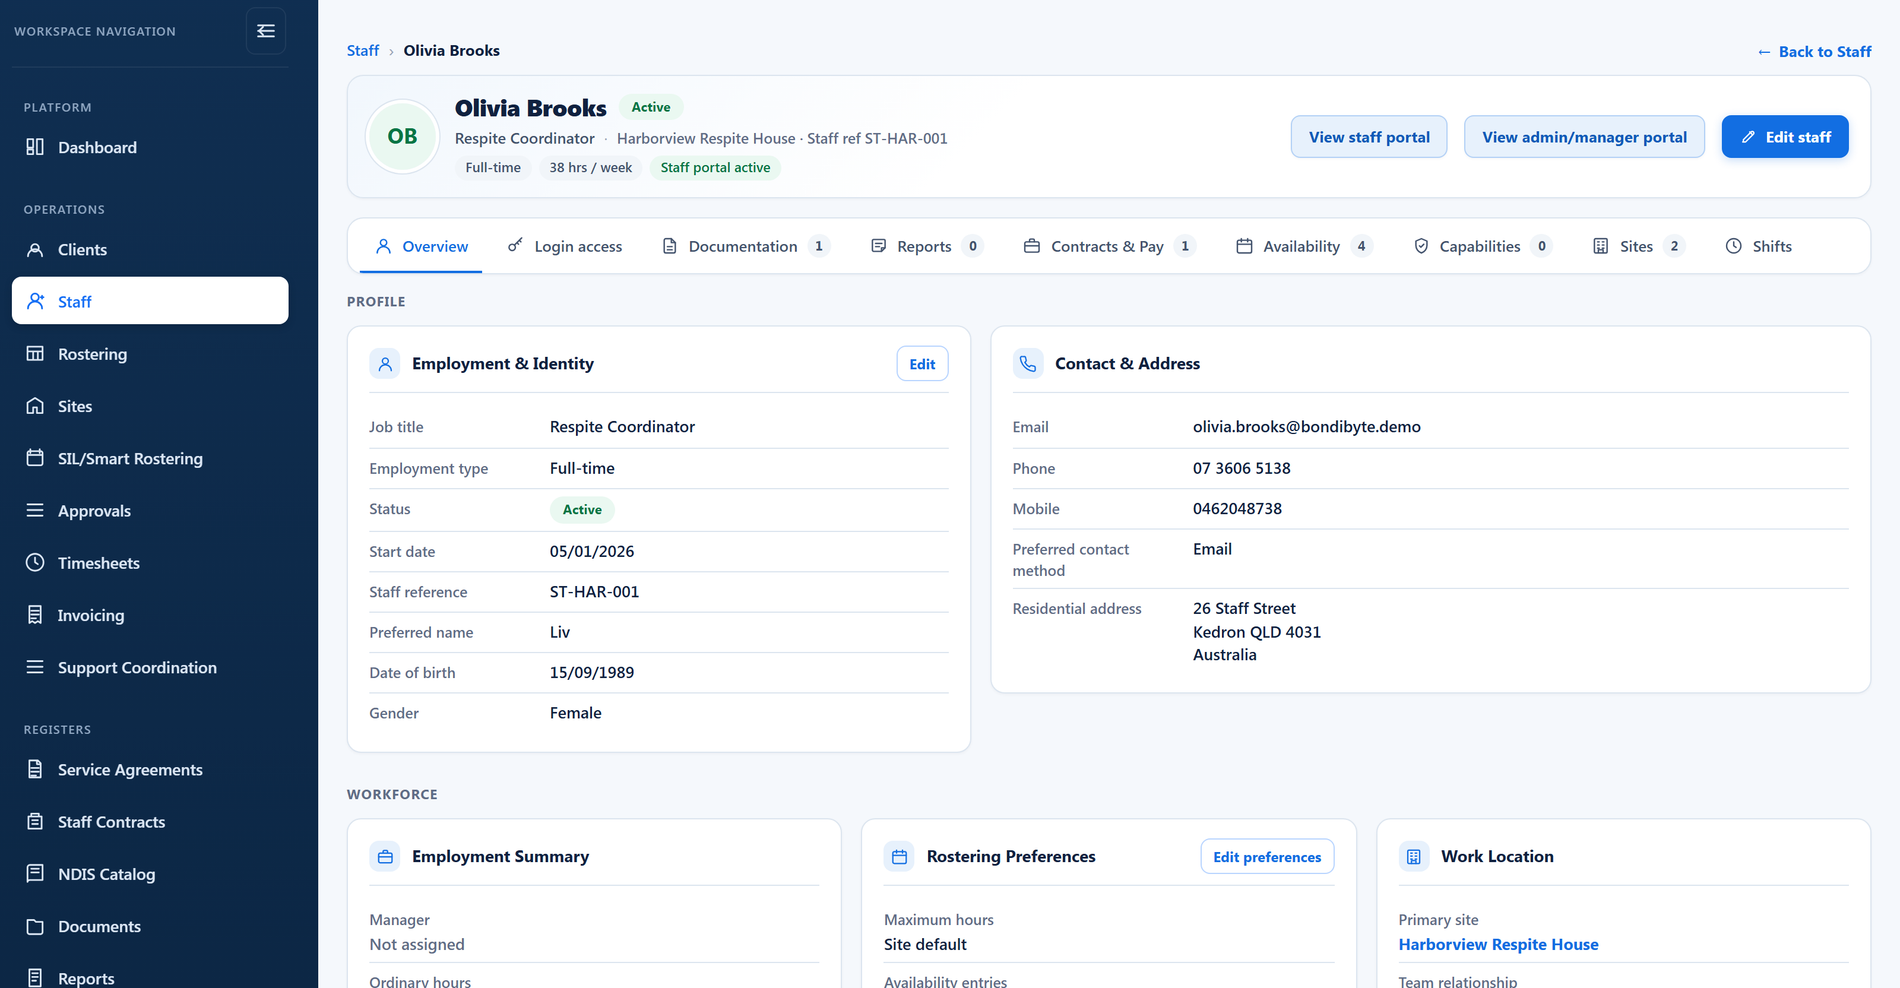
Task: Click the Approvals list icon
Action: coord(35,510)
